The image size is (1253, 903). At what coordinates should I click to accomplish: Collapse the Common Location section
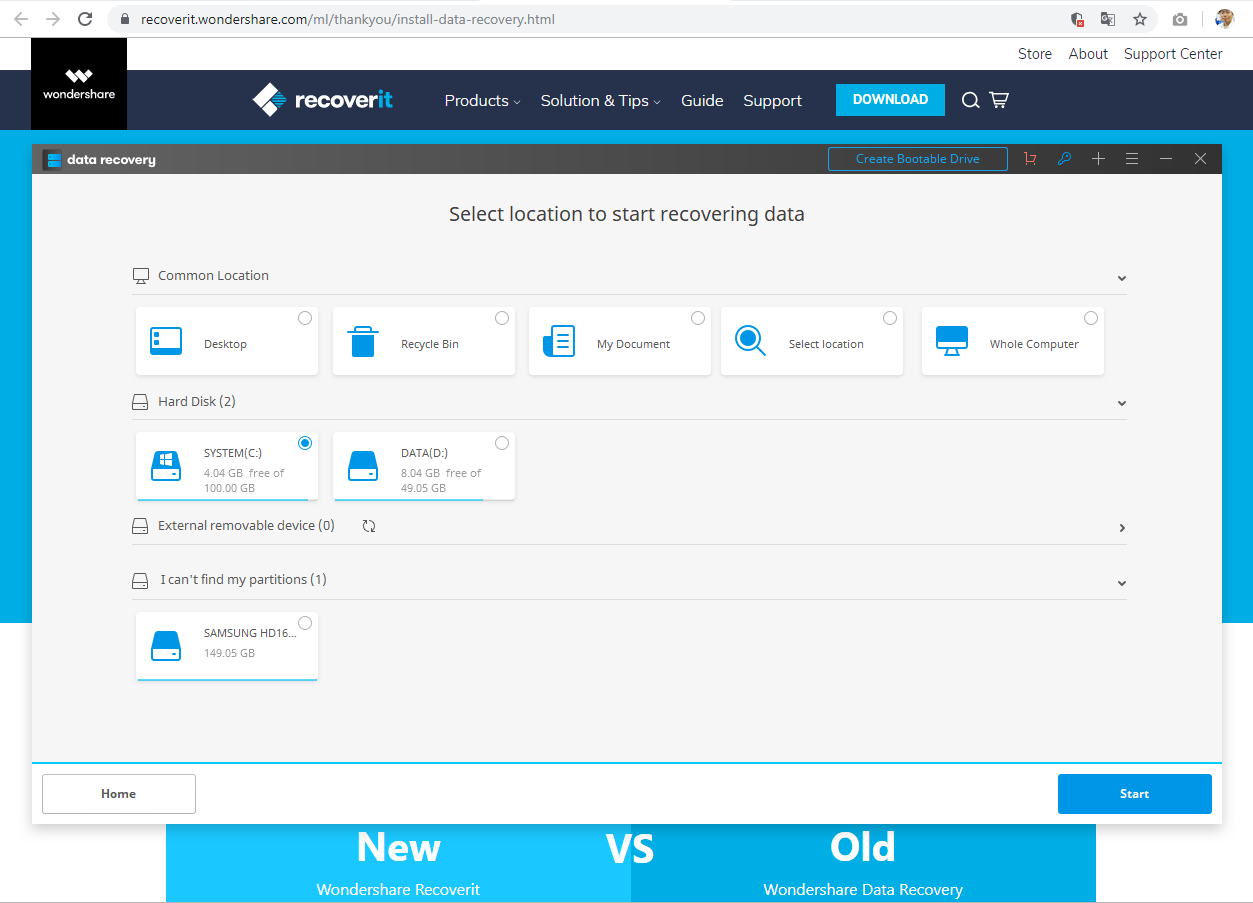(1121, 278)
